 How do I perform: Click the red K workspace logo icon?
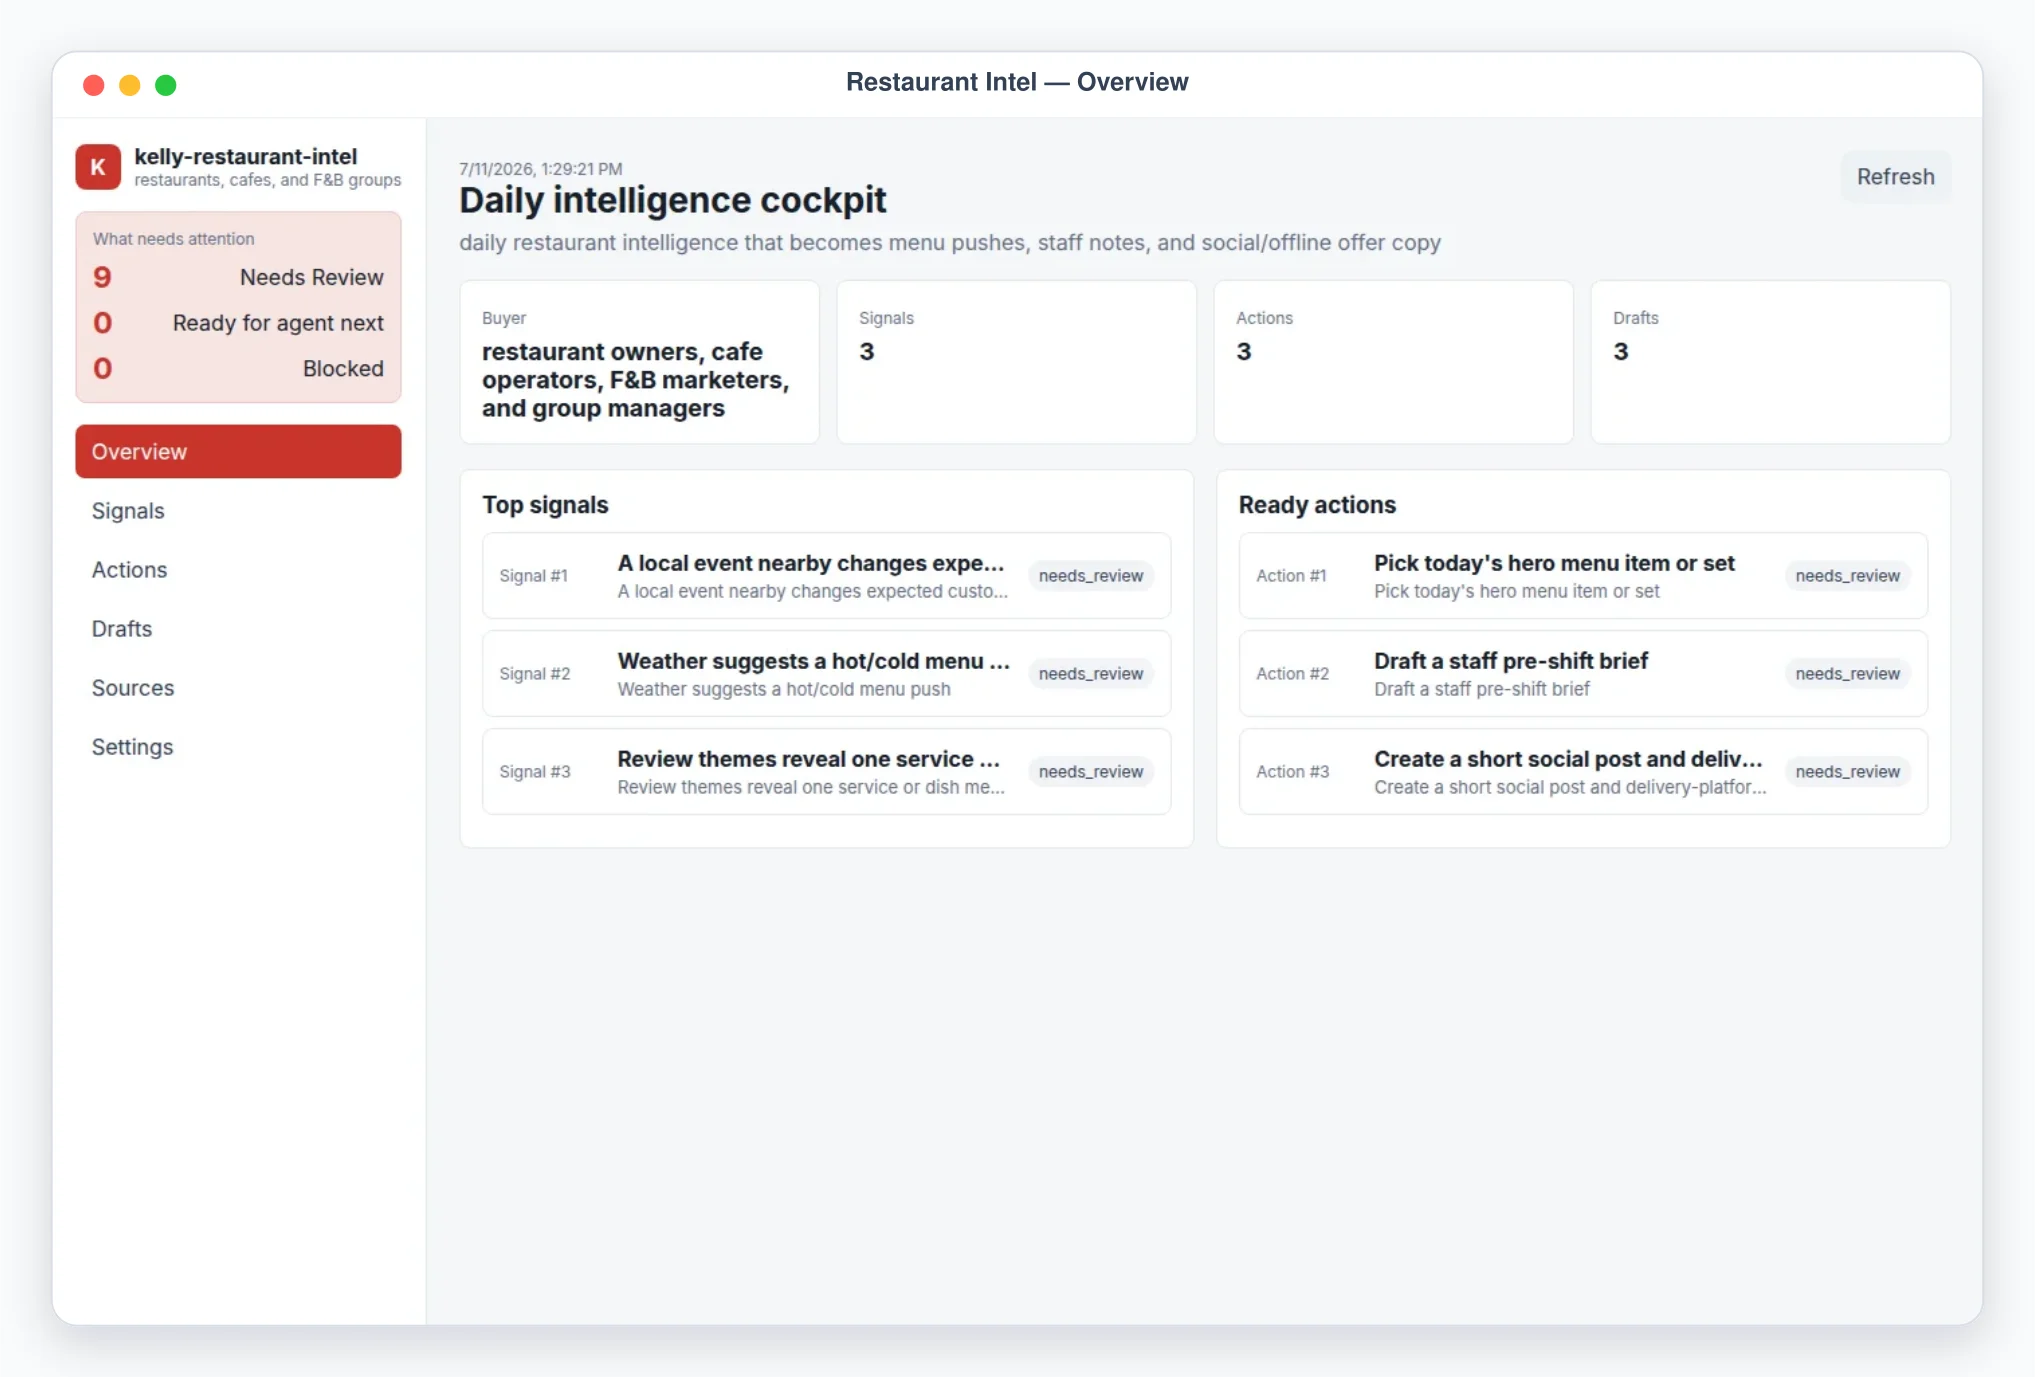click(98, 167)
